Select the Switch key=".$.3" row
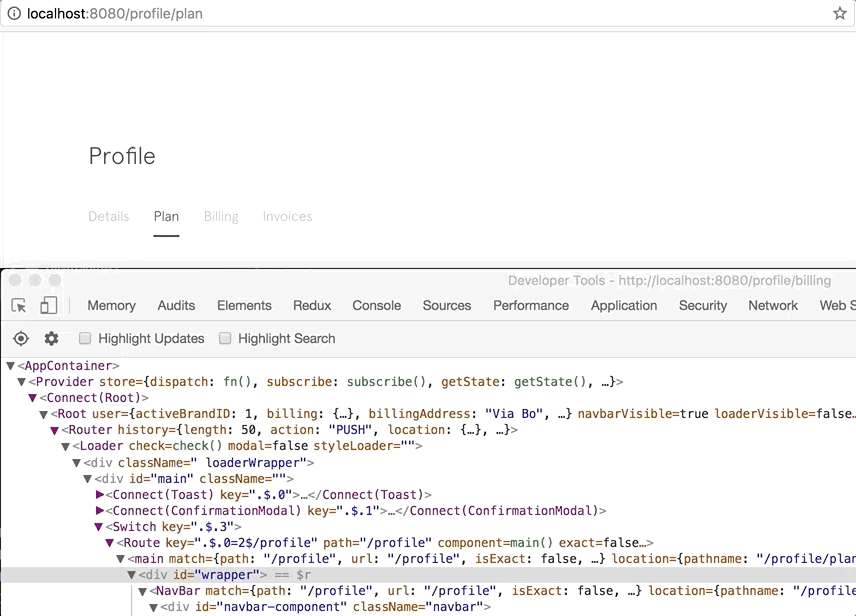Viewport: 856px width, 616px height. (x=173, y=526)
